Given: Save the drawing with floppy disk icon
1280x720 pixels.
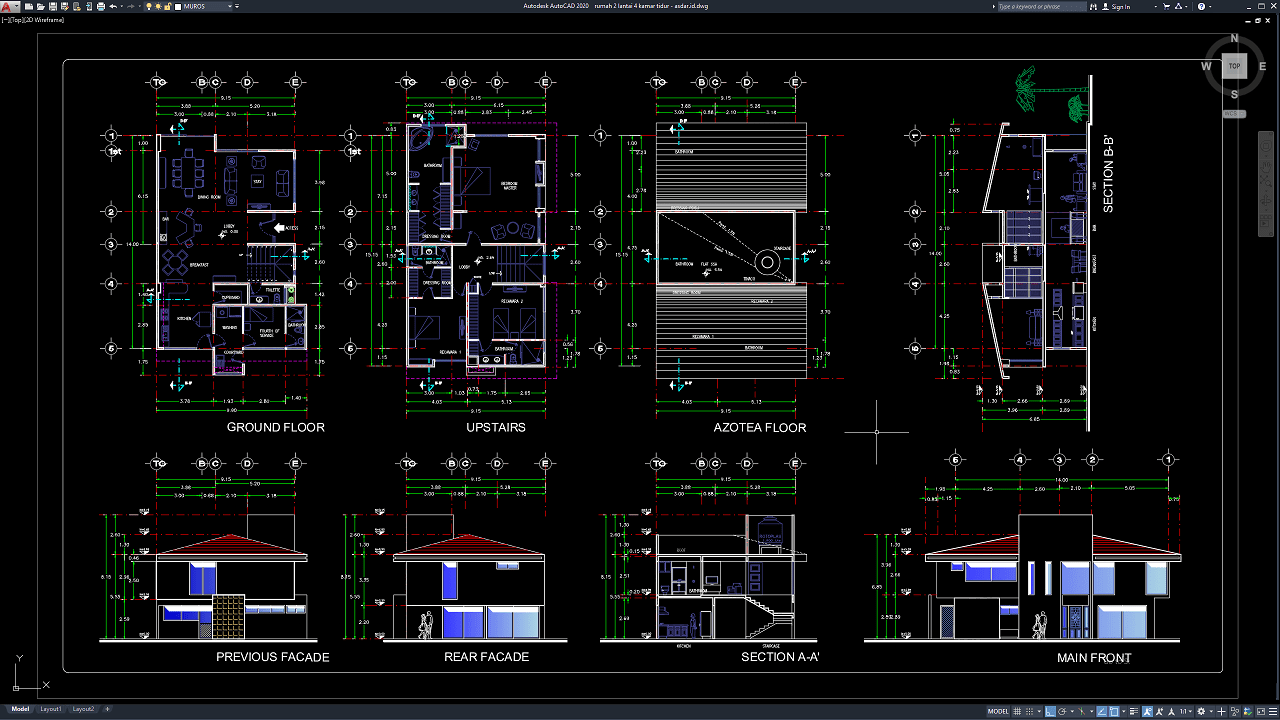Looking at the screenshot, I should (x=53, y=6).
